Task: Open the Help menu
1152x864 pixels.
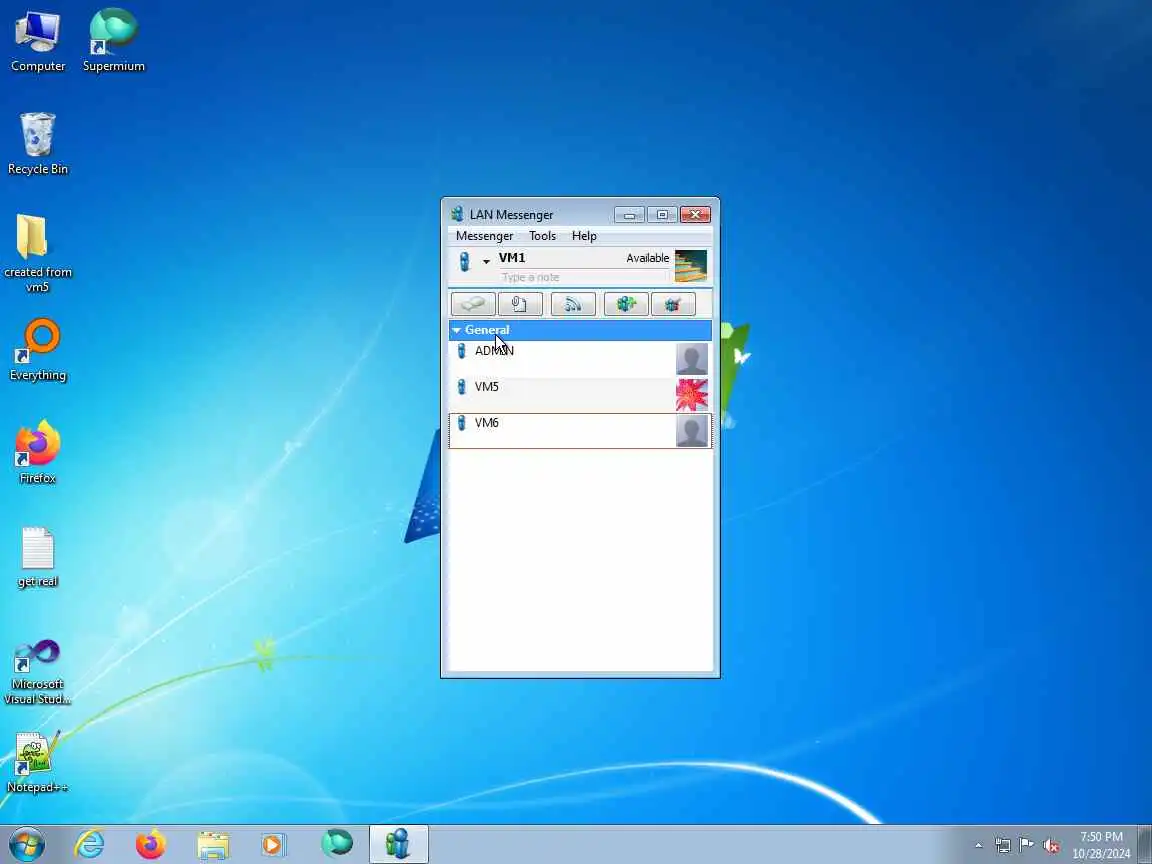Action: (x=584, y=236)
